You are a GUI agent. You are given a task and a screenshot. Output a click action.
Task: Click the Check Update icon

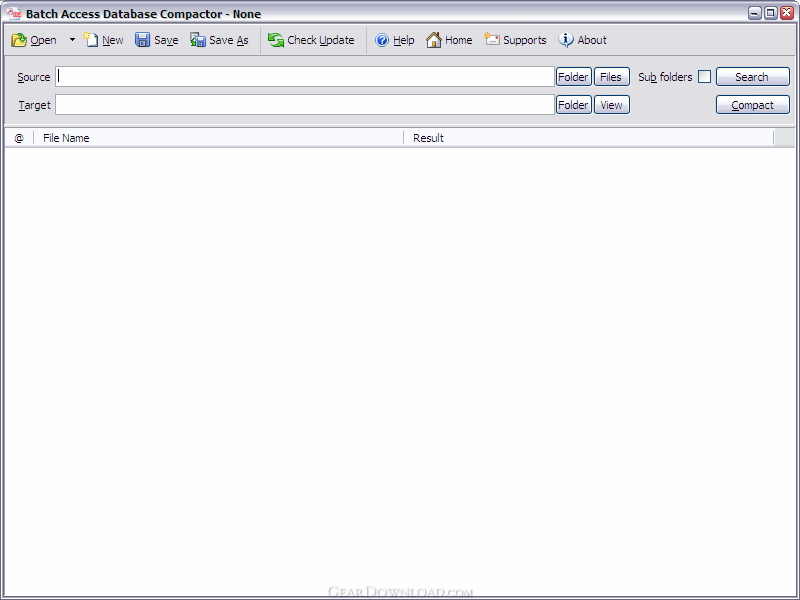pos(276,40)
